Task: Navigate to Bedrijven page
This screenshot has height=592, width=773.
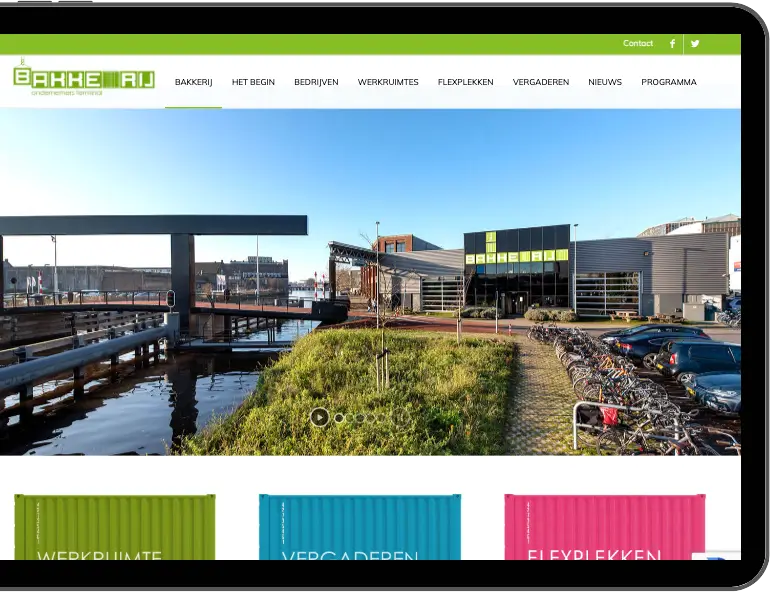Action: click(316, 82)
